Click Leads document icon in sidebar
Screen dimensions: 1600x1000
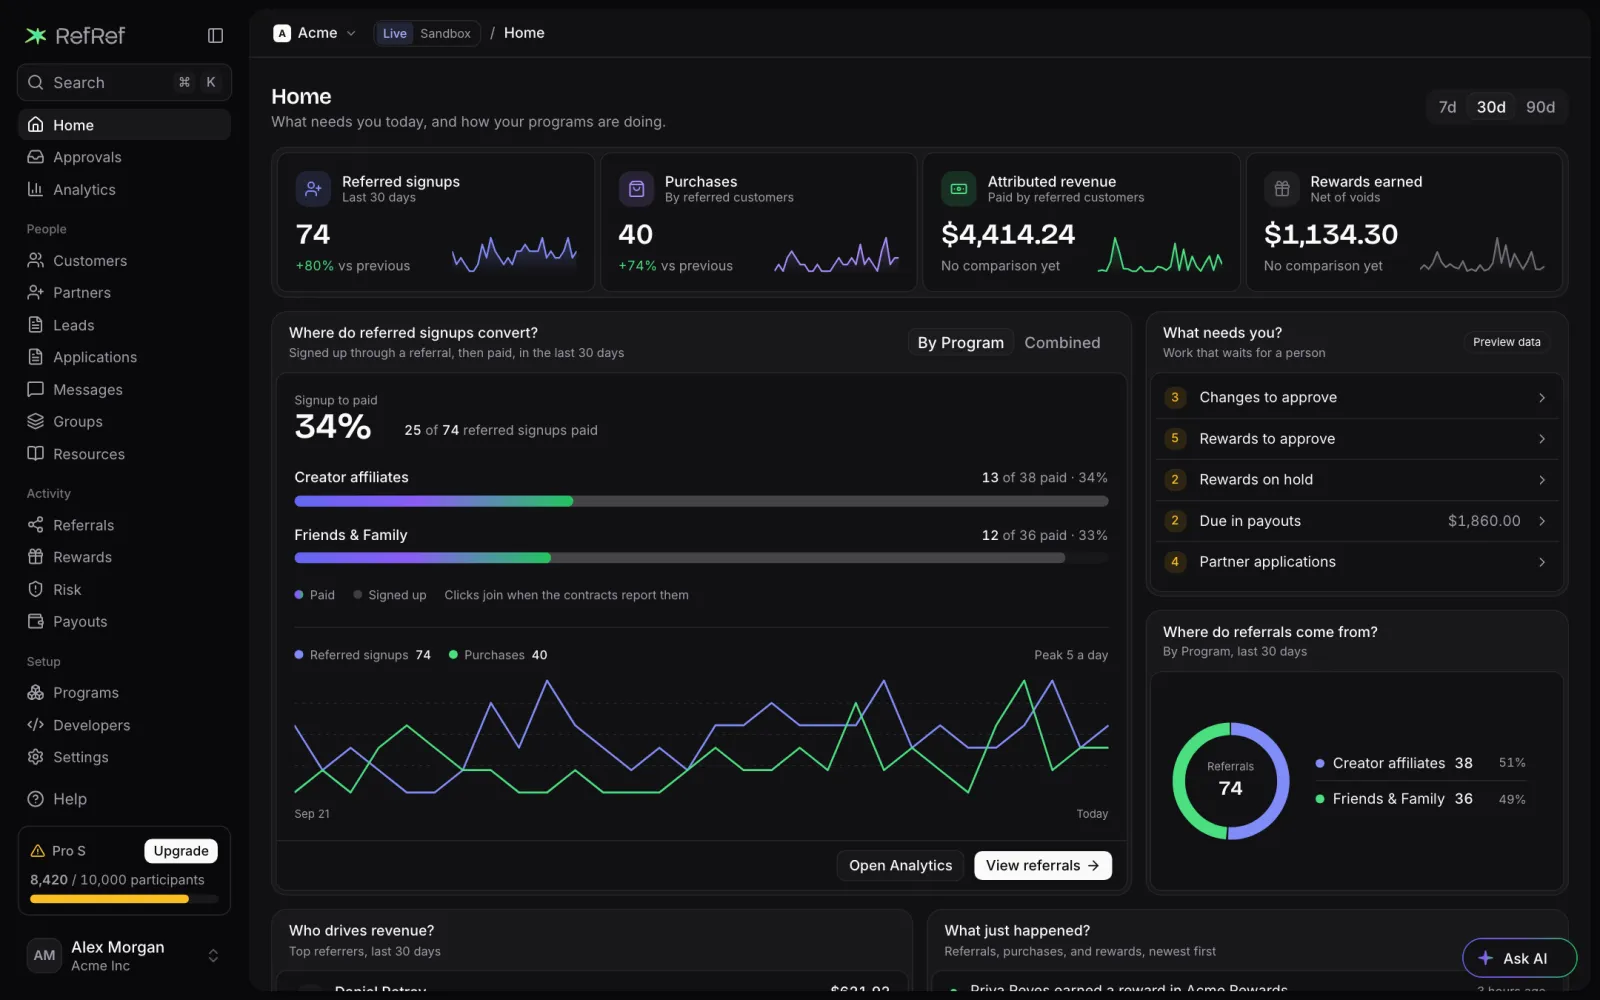tap(36, 325)
